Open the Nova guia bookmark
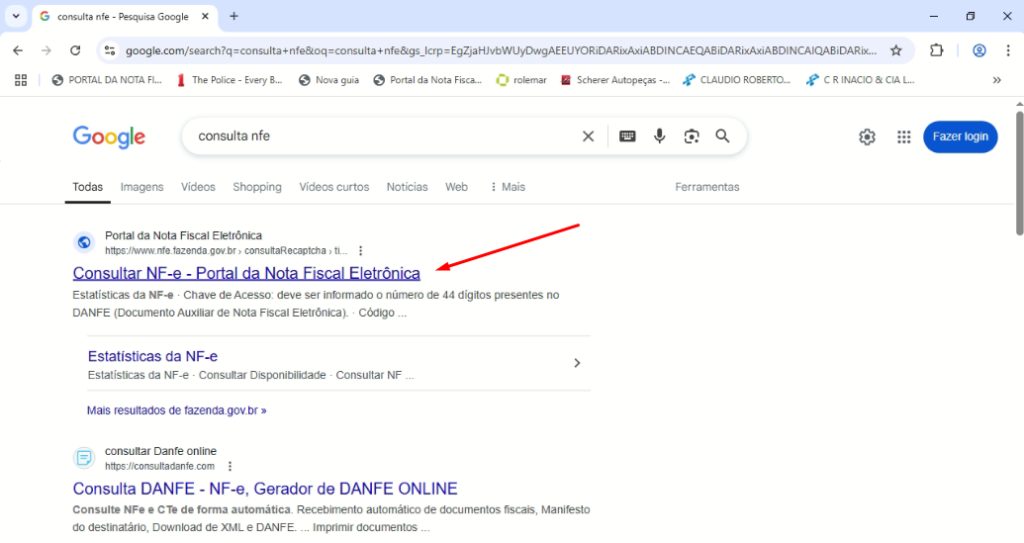This screenshot has height=543, width=1024. click(x=329, y=80)
